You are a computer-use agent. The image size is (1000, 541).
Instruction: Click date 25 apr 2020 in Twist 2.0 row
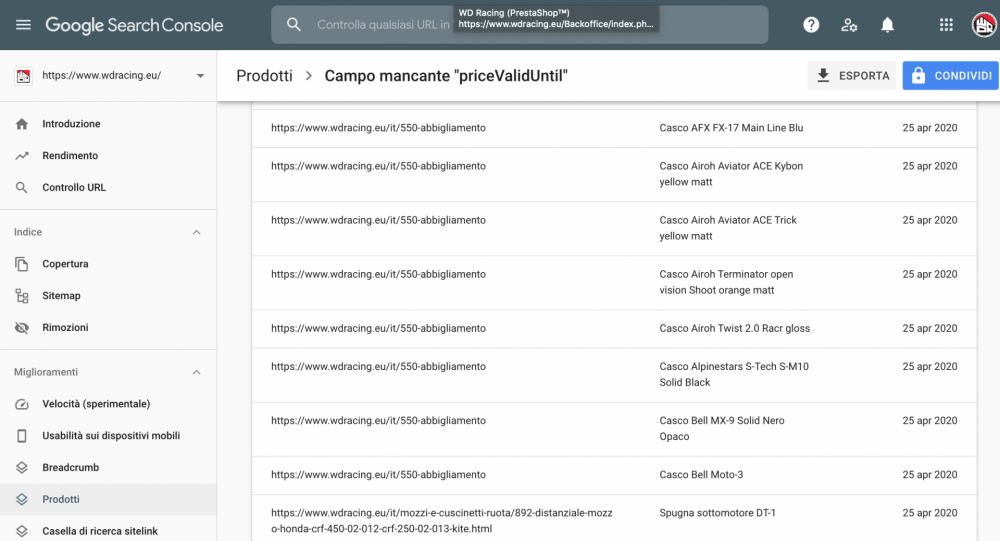point(929,329)
